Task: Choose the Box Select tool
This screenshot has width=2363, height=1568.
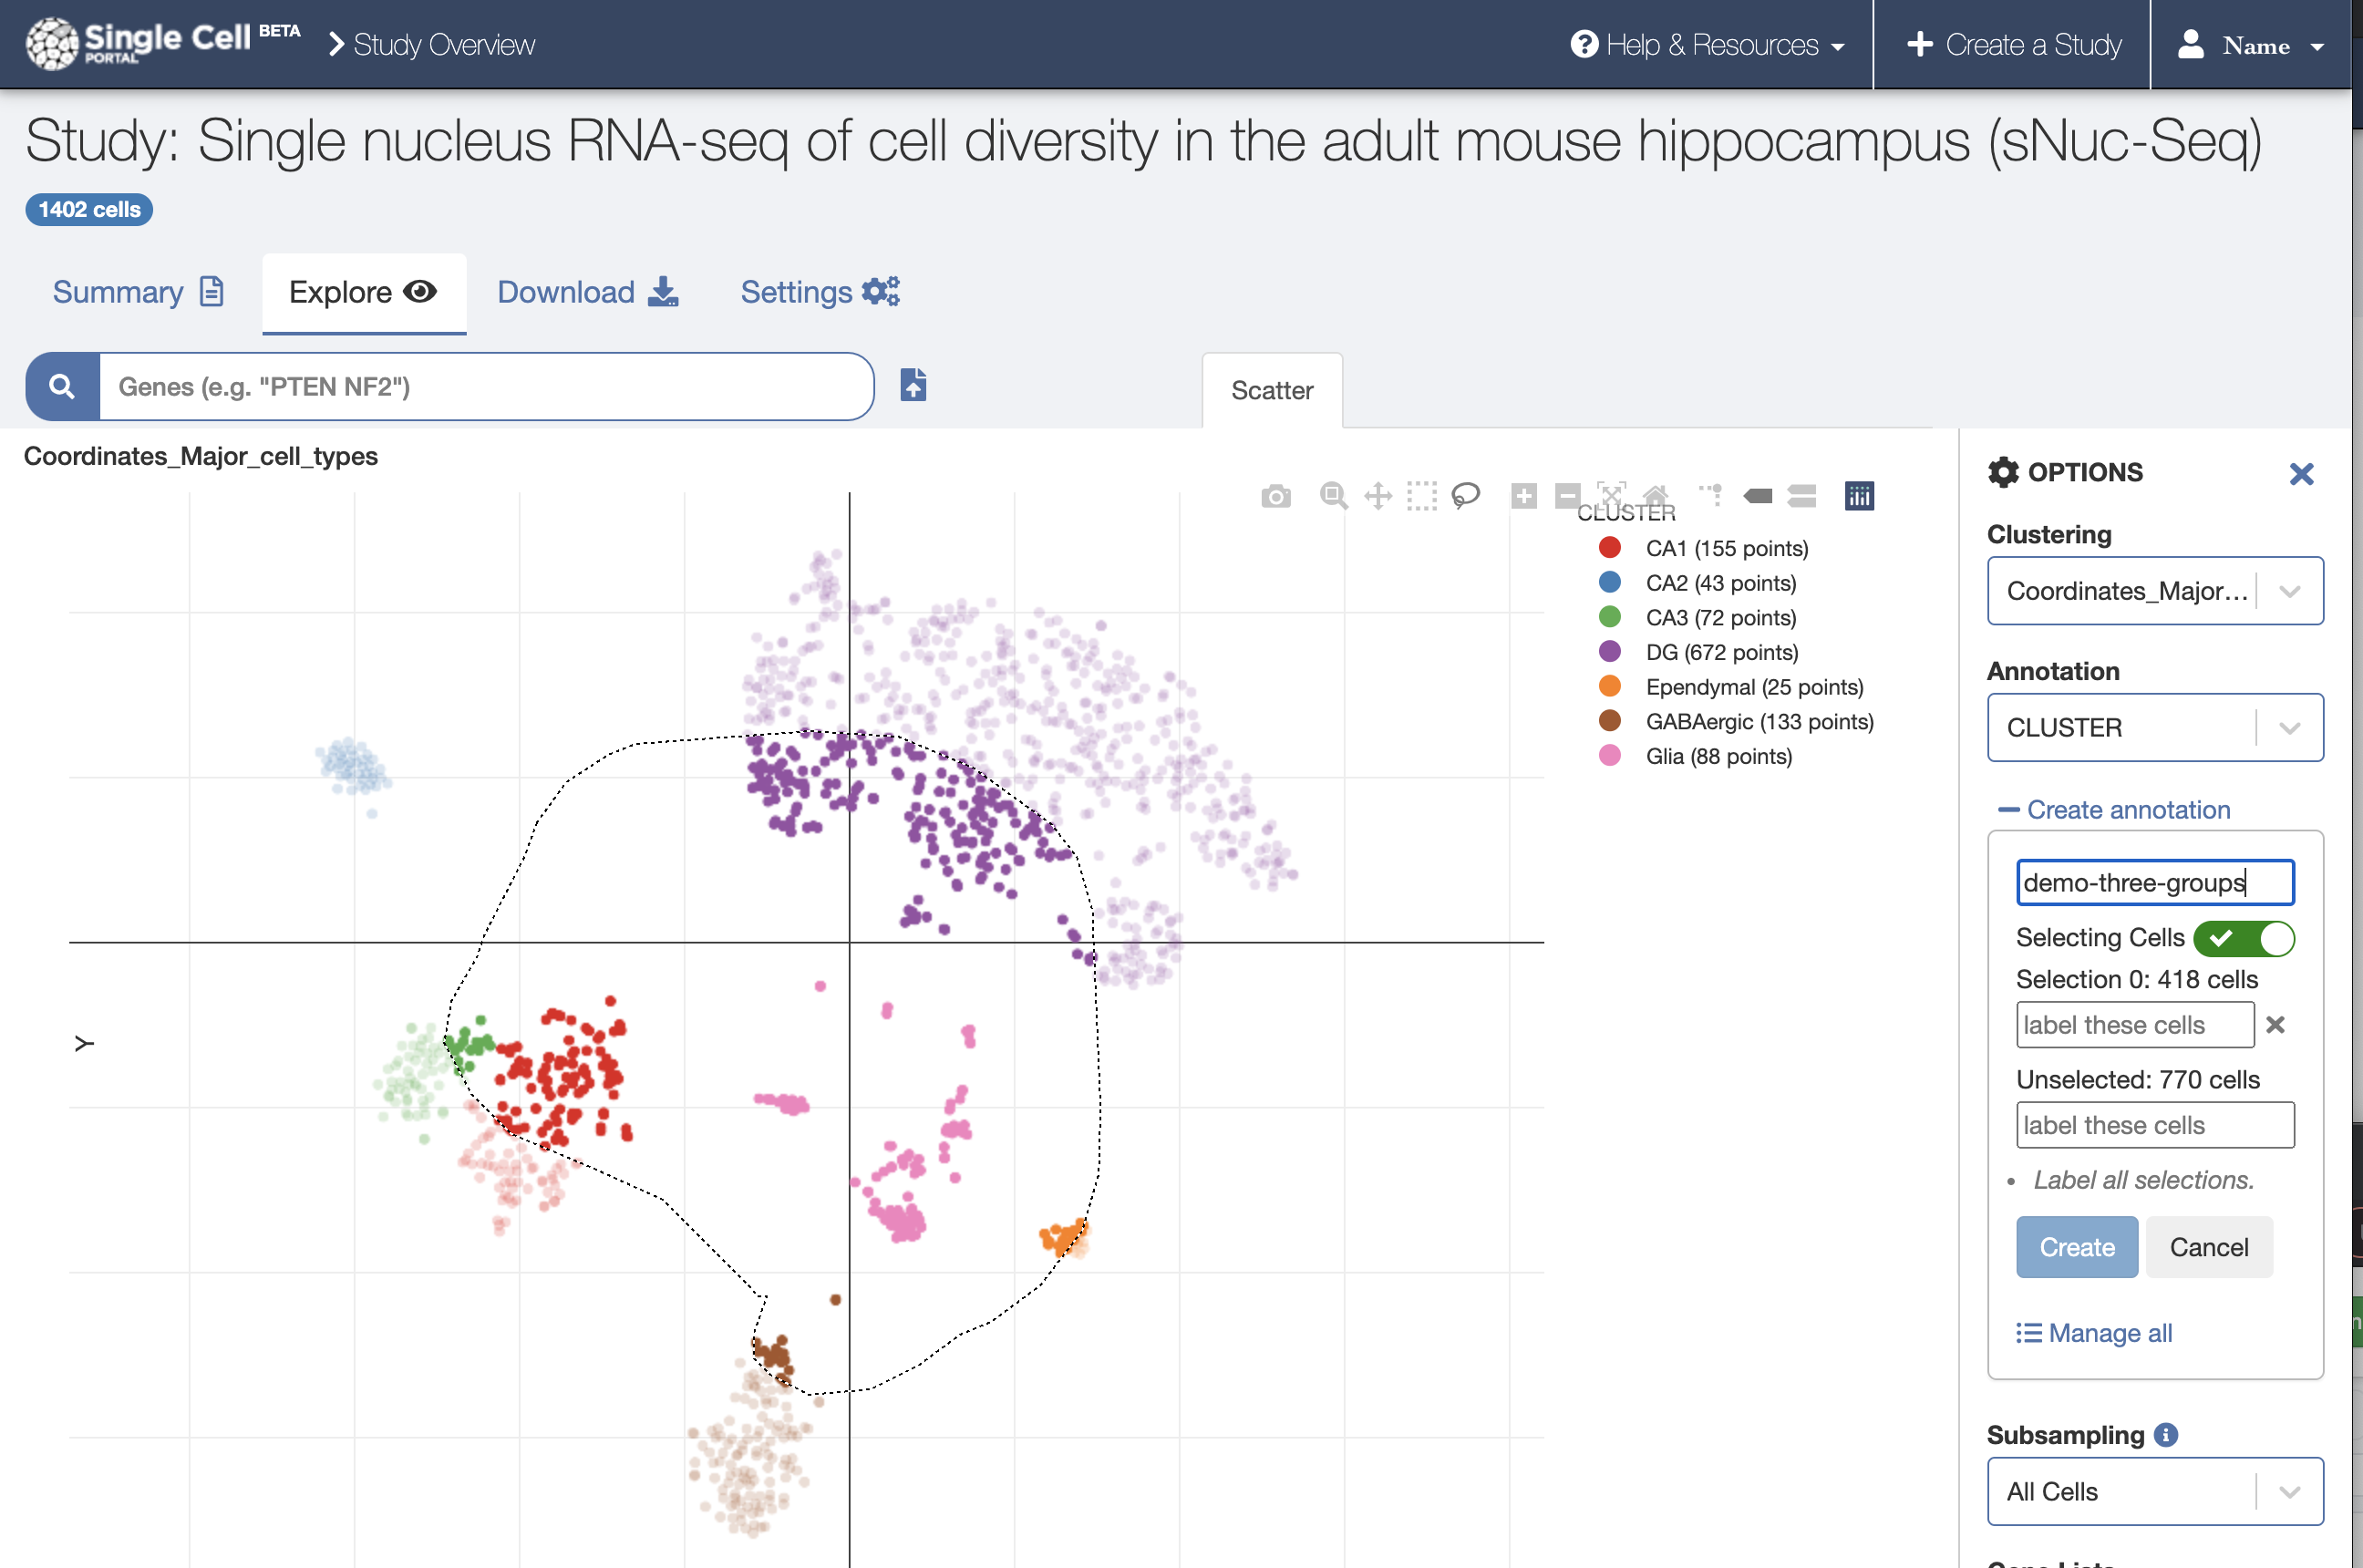Action: coord(1421,496)
